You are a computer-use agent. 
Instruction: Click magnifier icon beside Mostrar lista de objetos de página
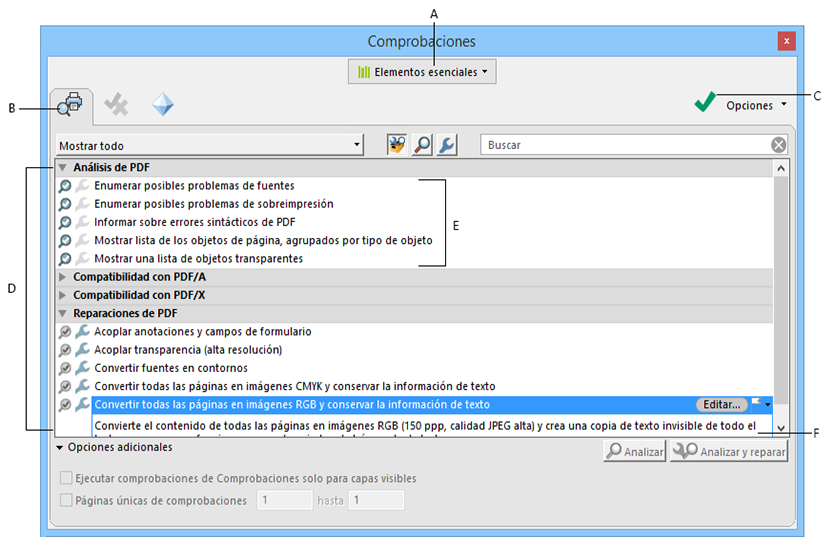65,241
